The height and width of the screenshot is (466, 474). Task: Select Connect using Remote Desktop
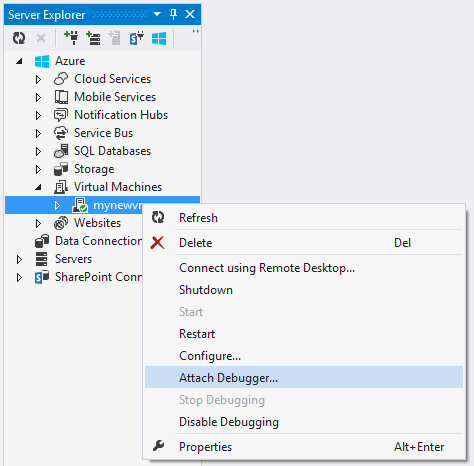tap(304, 268)
